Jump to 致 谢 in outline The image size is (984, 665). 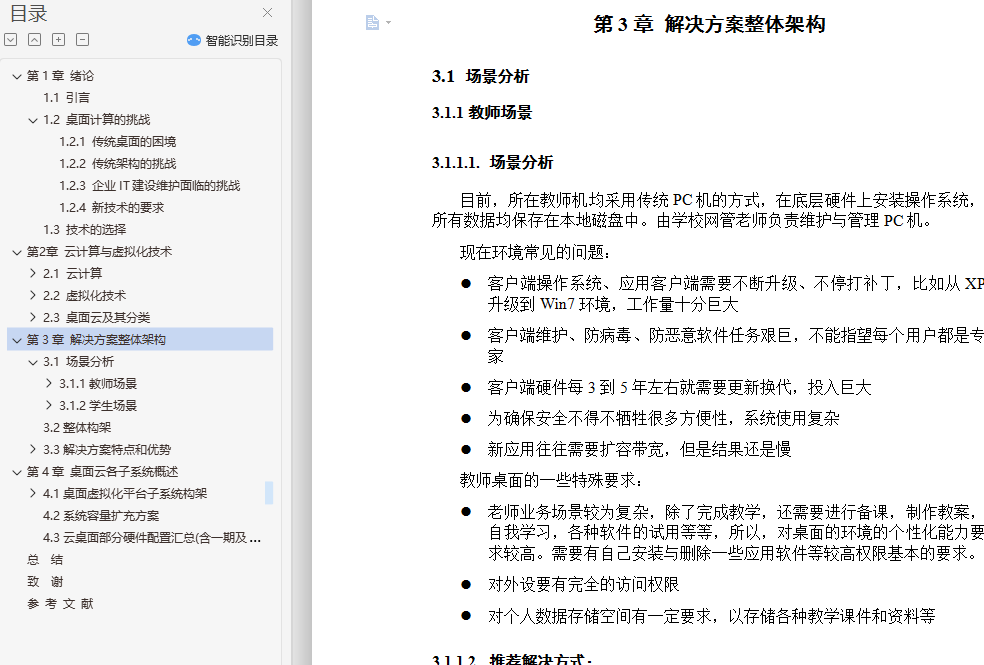45,582
